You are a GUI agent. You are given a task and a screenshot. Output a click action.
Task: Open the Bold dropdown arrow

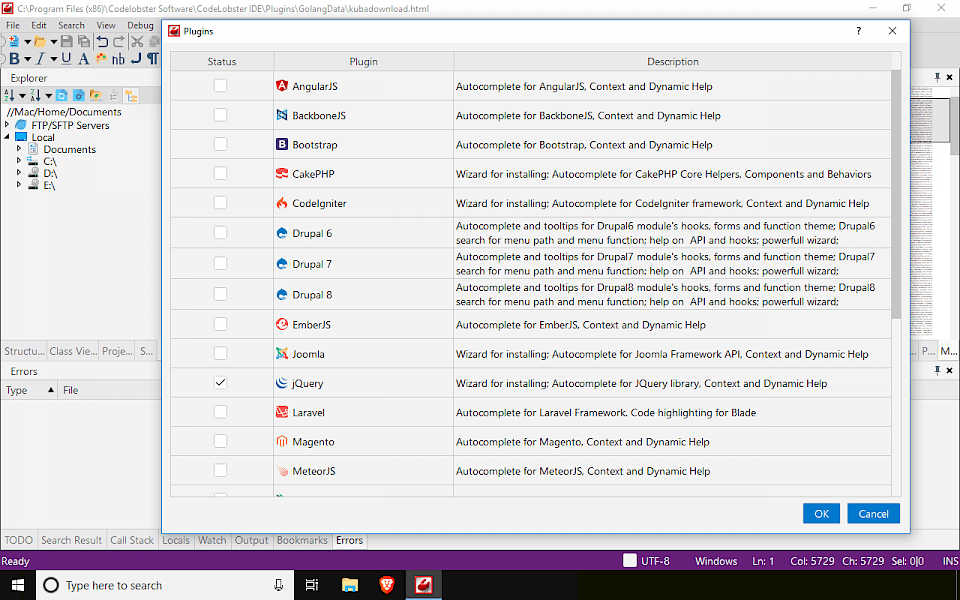27,59
